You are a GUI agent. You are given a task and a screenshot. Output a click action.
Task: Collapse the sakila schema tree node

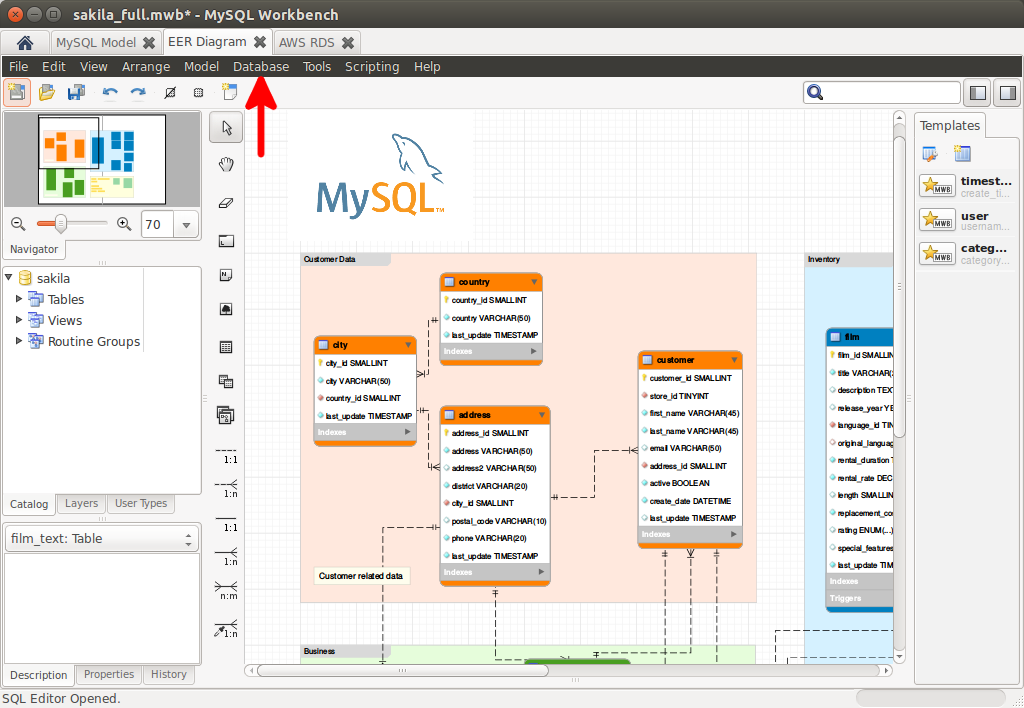(8, 278)
